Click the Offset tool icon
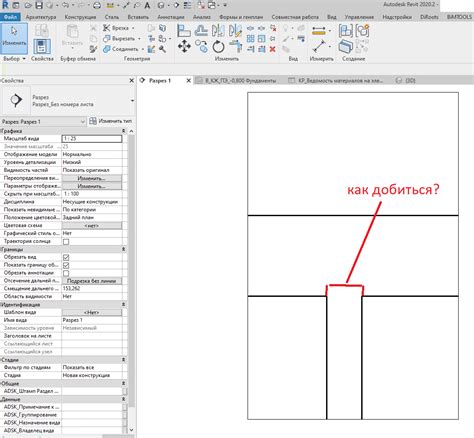 (x=201, y=31)
